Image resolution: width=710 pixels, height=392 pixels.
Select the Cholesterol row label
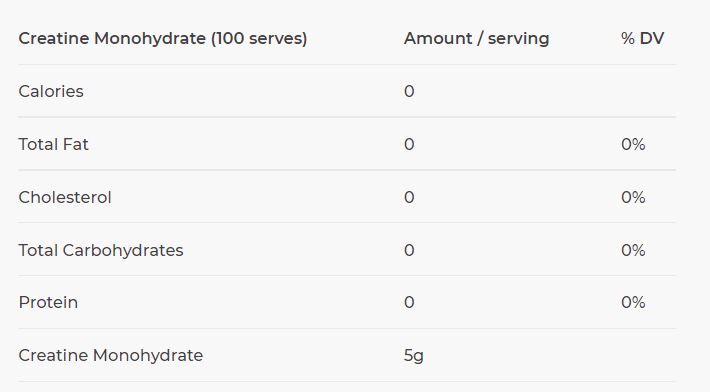click(65, 197)
